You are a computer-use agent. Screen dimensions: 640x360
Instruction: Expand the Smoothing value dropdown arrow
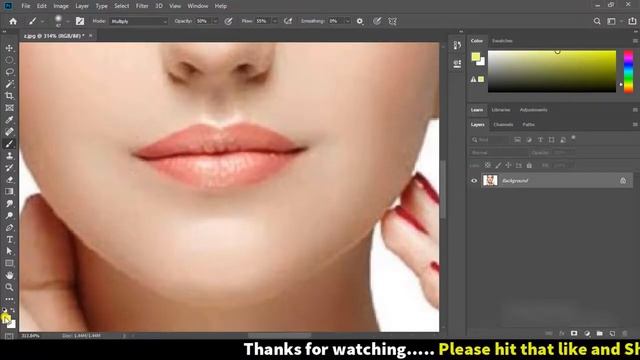(347, 21)
